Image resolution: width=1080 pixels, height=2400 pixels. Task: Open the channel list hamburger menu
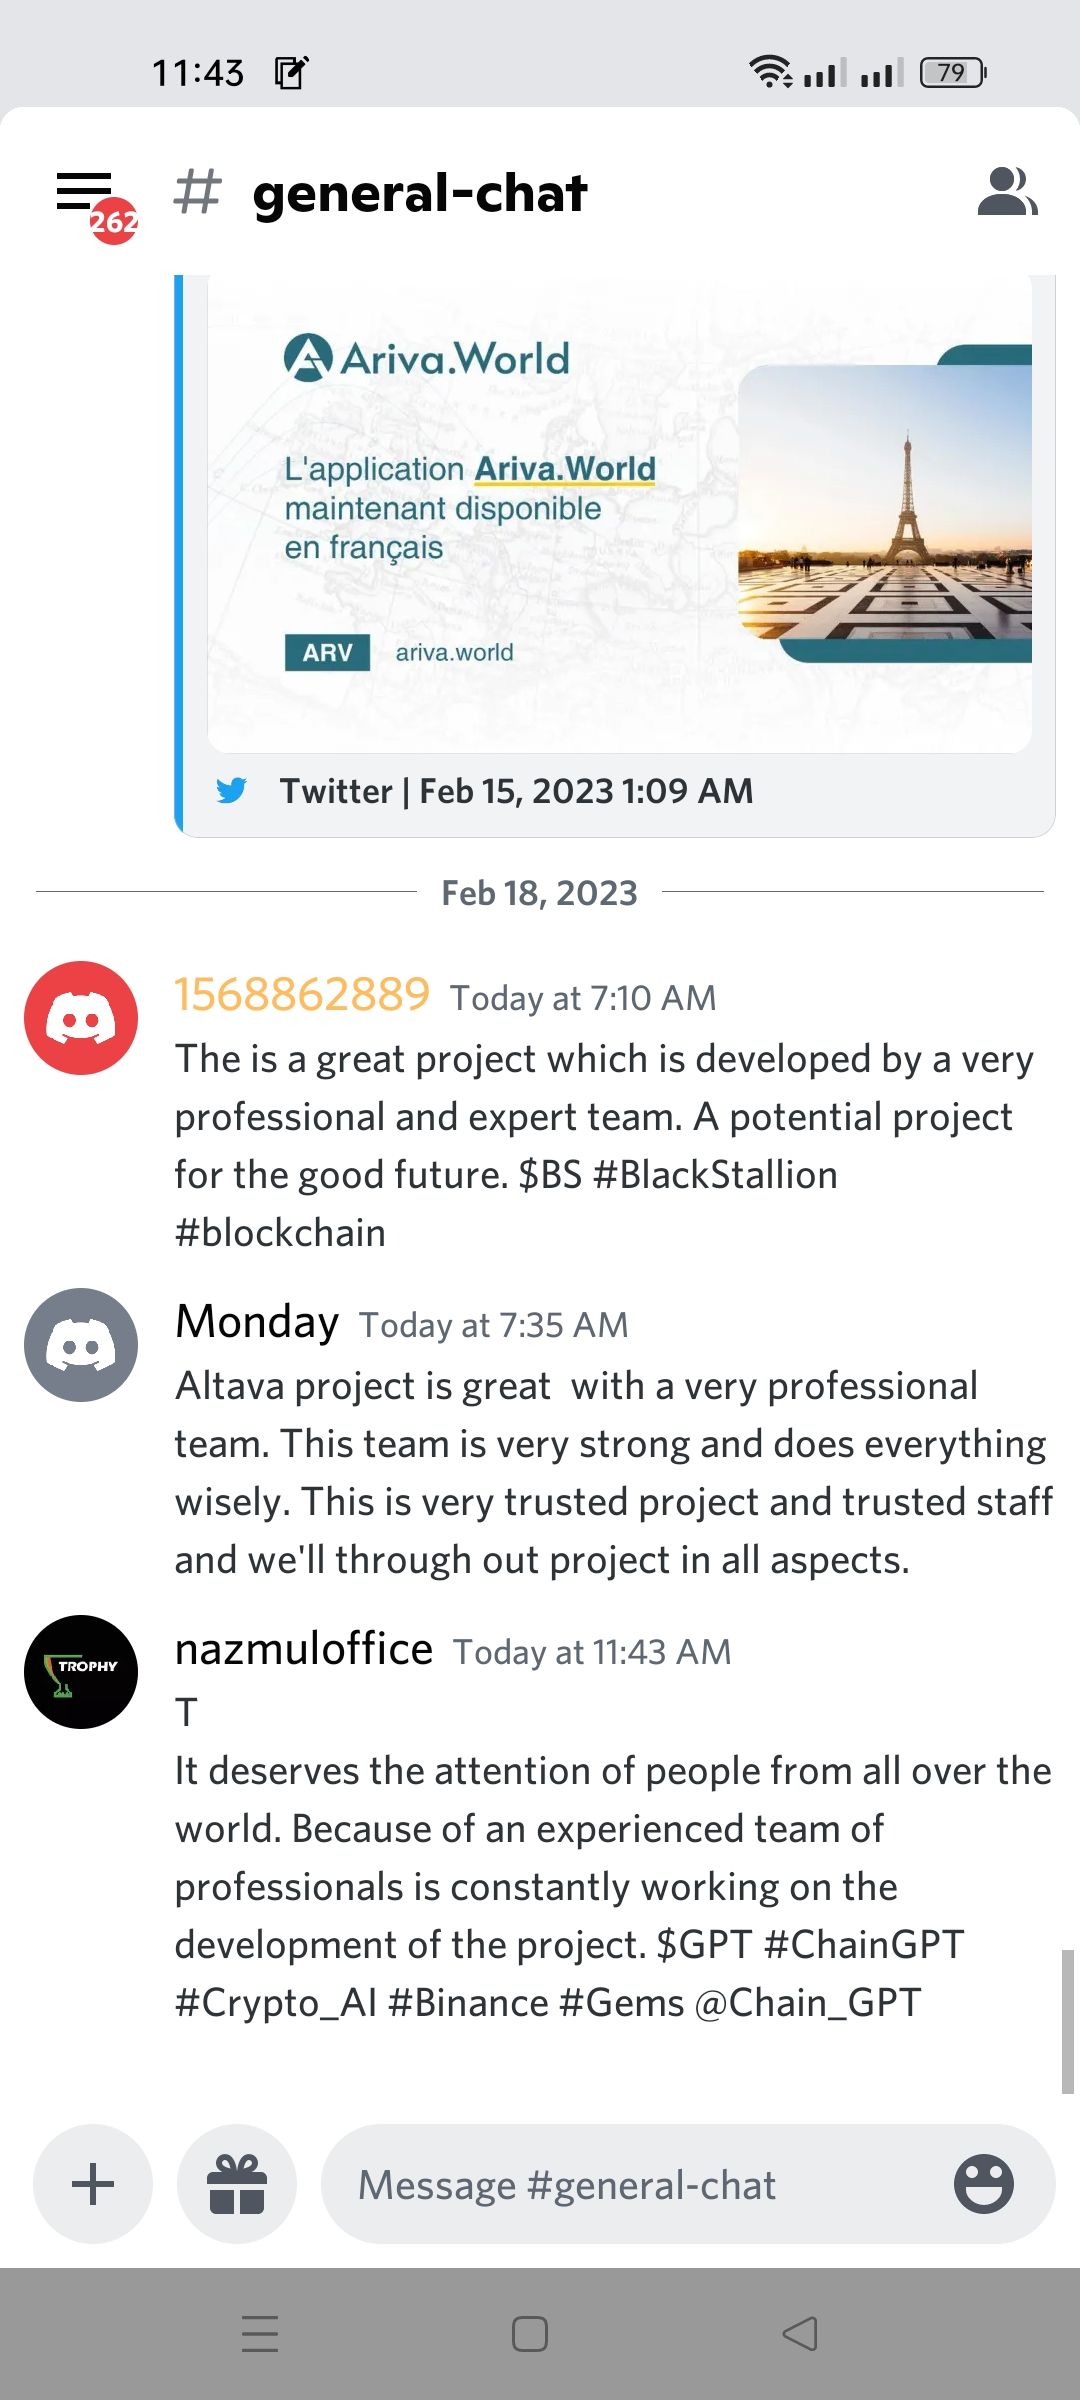point(85,192)
